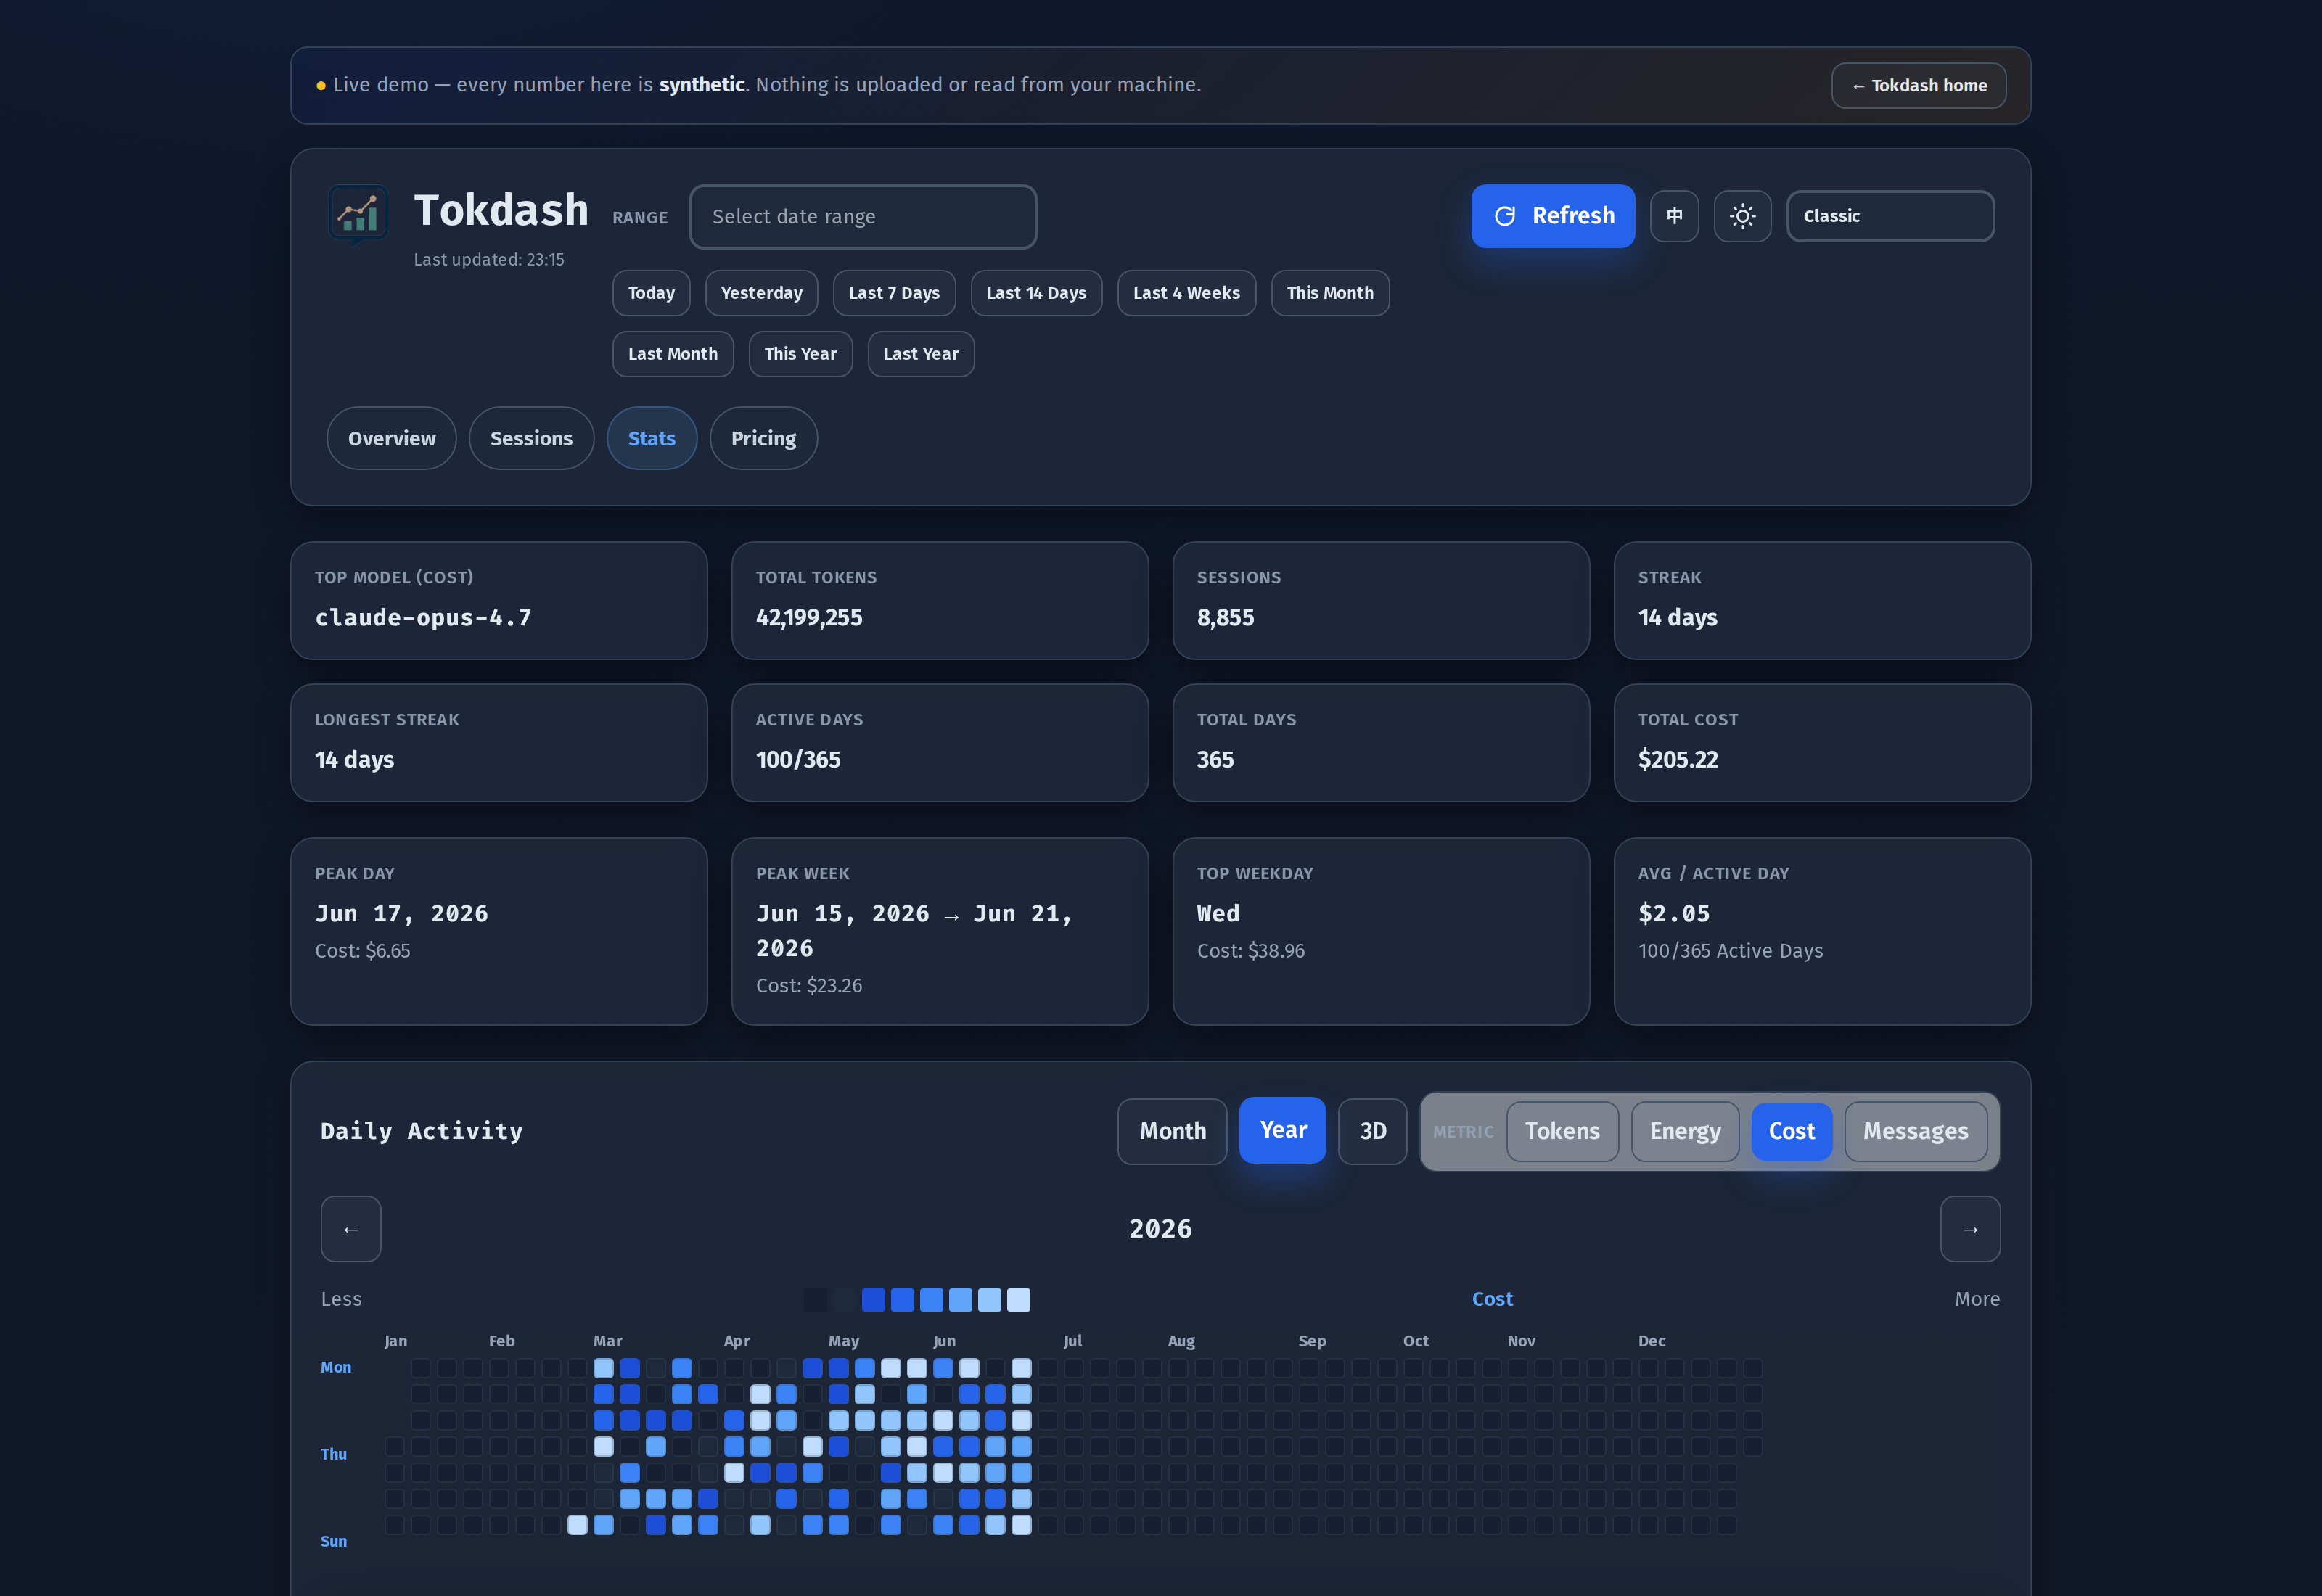Click the Top Weekday cost $38.96

pos(1251,951)
